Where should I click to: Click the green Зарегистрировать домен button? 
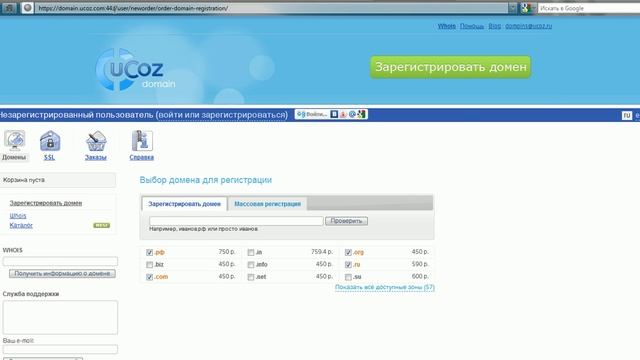(451, 67)
